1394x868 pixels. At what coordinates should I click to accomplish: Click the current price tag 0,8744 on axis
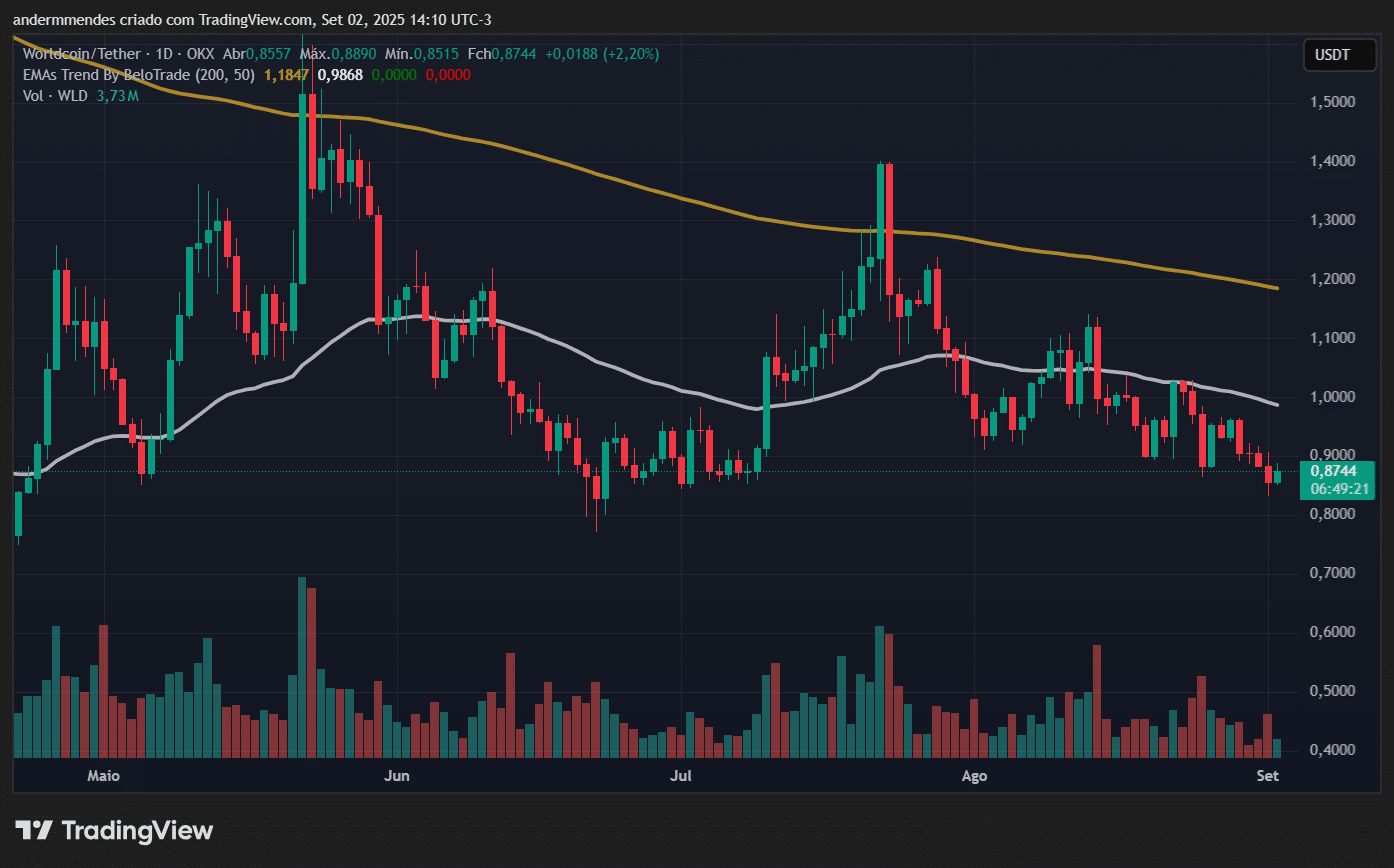coord(1334,471)
